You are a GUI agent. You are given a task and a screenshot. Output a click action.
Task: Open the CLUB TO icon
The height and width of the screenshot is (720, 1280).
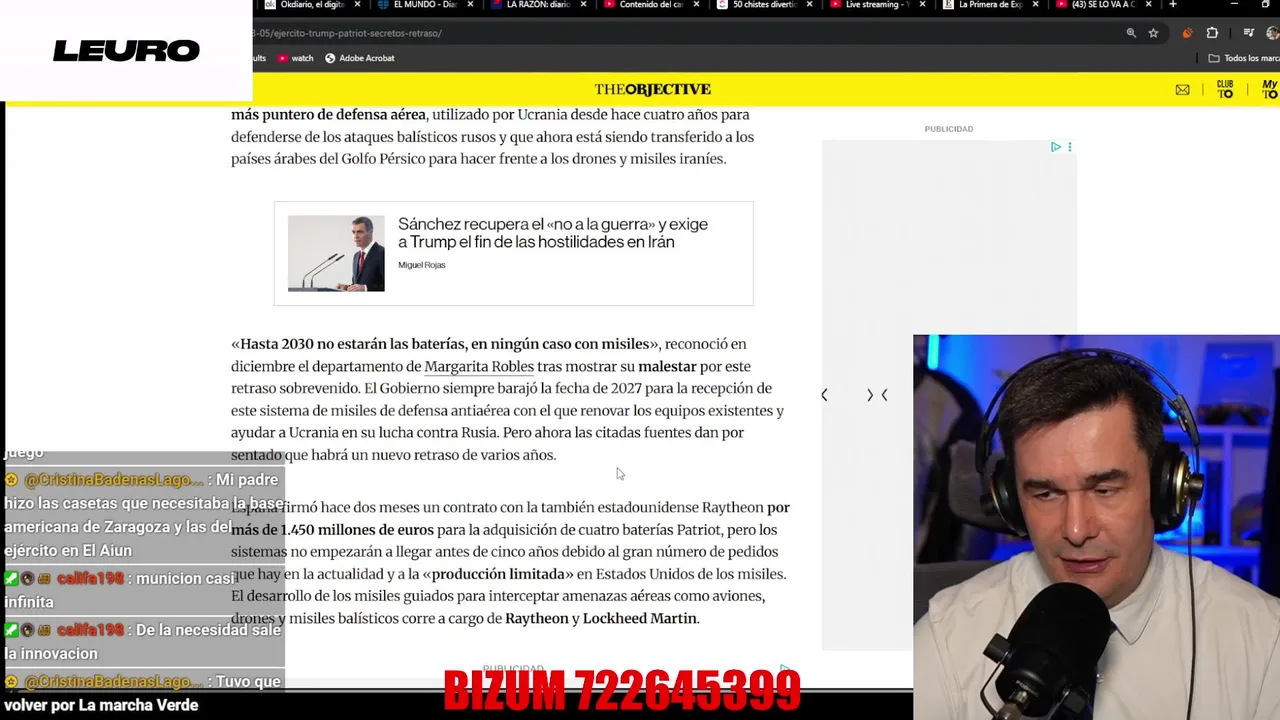click(x=1225, y=89)
